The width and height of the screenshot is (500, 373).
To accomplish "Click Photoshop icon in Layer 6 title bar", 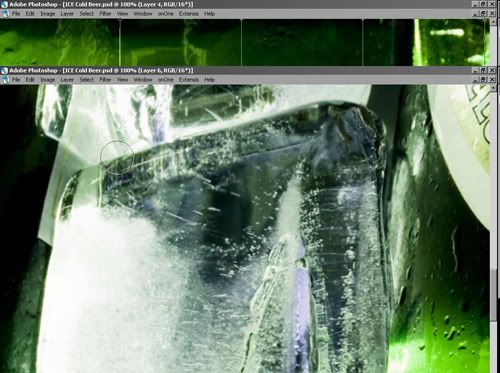I will [x=4, y=70].
